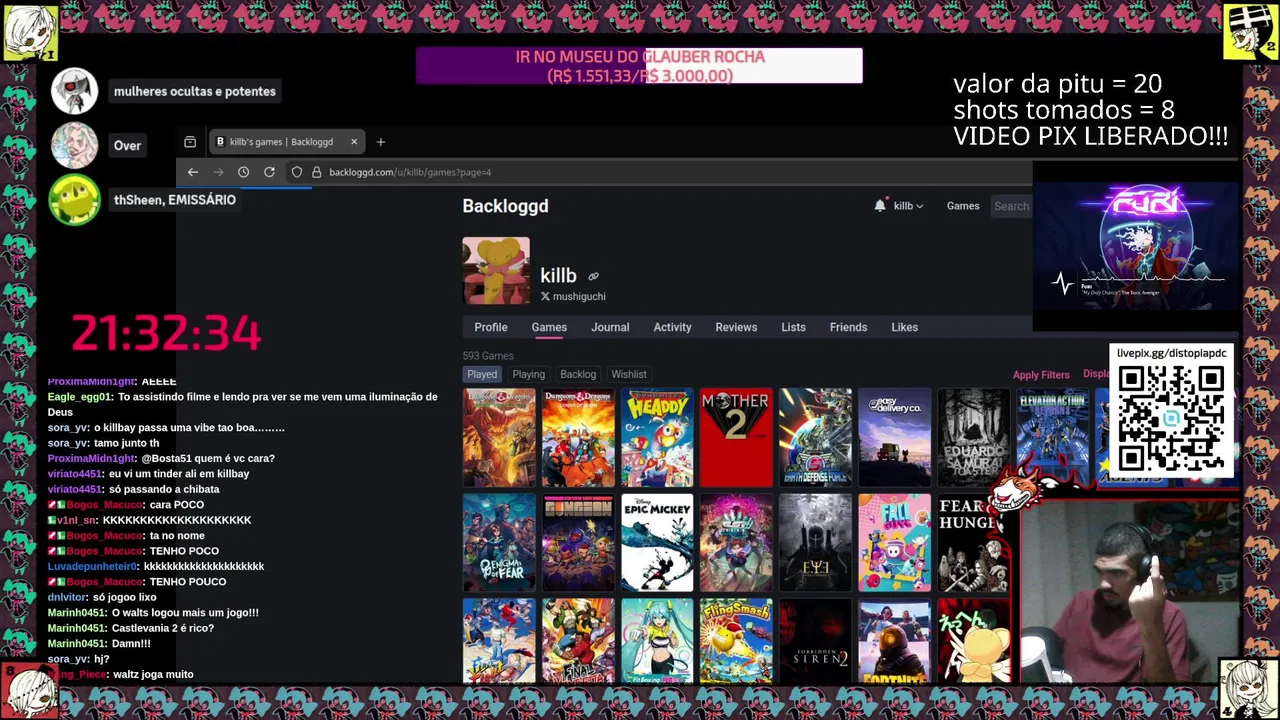Open the Elevator Action game cover
Viewport: 1280px width, 720px height.
[x=1052, y=437]
